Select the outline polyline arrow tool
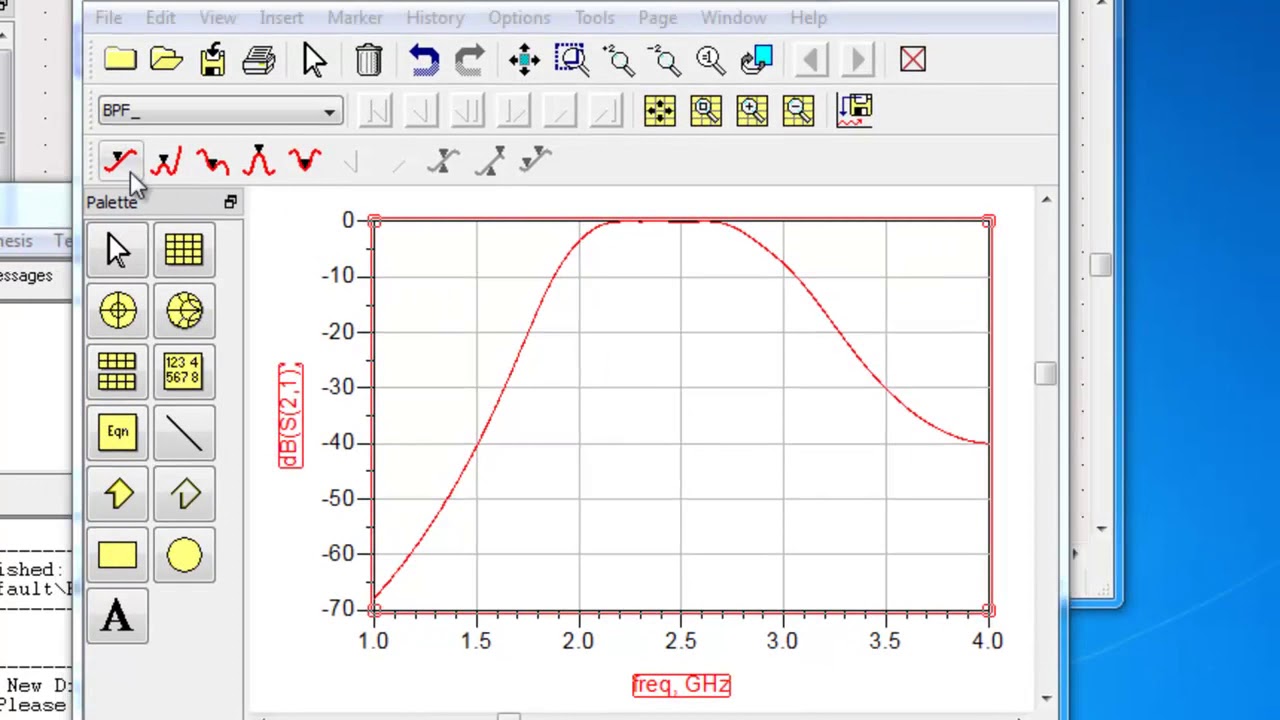 (x=184, y=494)
